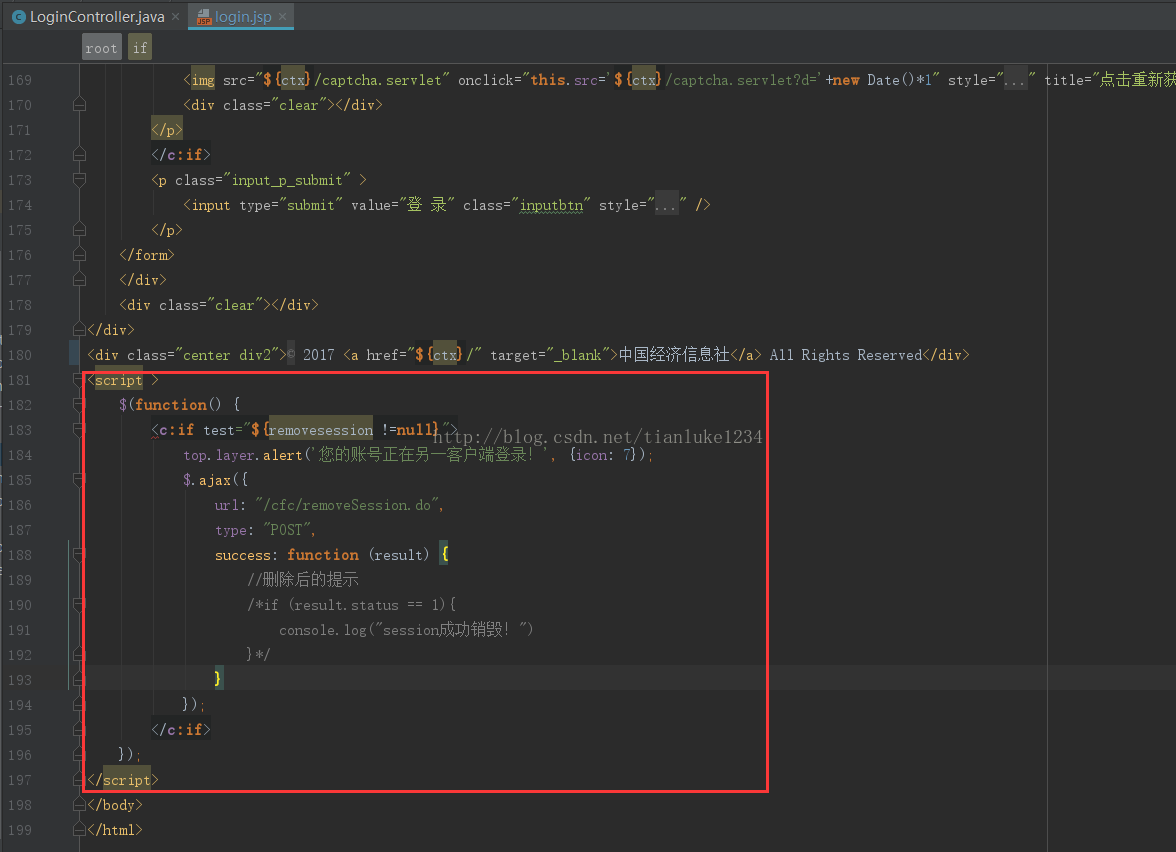This screenshot has height=852, width=1176.
Task: Toggle the fold marker at line 199 </html>
Action: [x=79, y=830]
